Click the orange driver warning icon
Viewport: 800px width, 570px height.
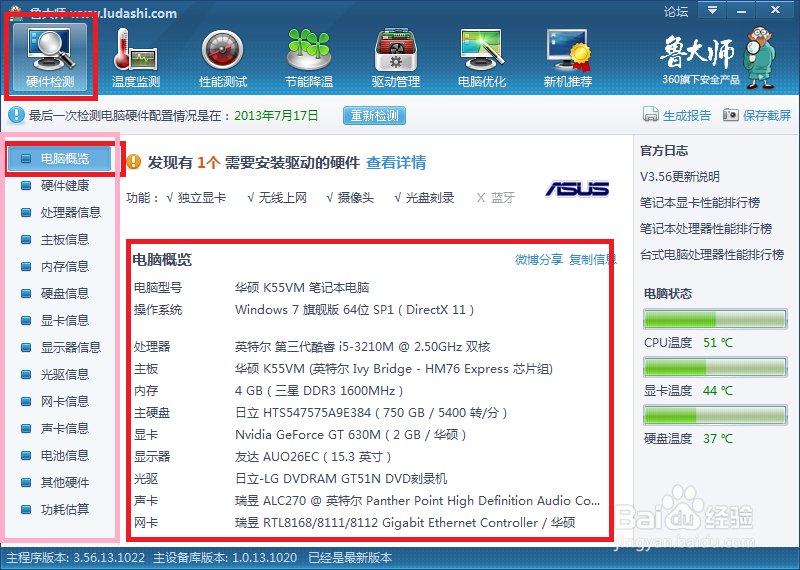click(x=134, y=162)
